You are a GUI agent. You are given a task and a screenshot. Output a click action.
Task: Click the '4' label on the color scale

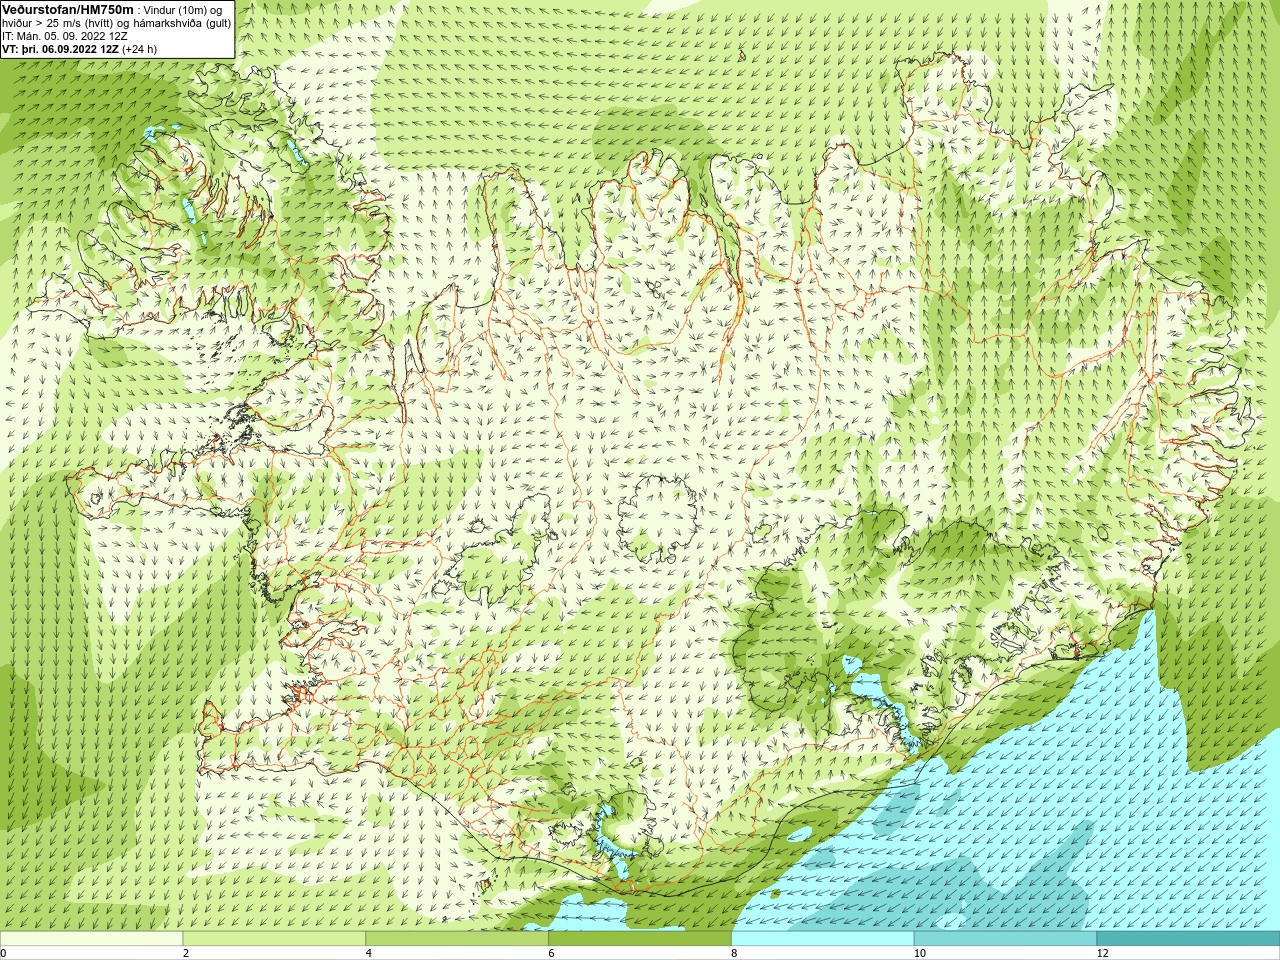pos(369,953)
